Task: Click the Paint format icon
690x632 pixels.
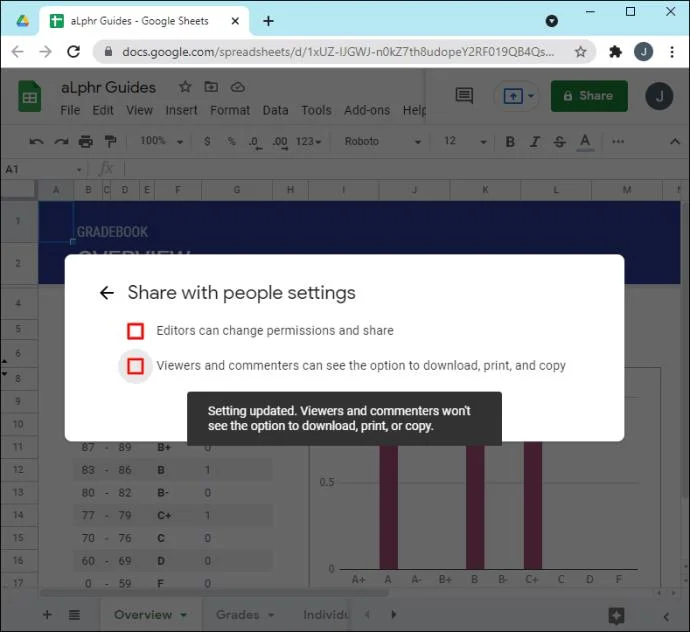Action: pos(110,142)
